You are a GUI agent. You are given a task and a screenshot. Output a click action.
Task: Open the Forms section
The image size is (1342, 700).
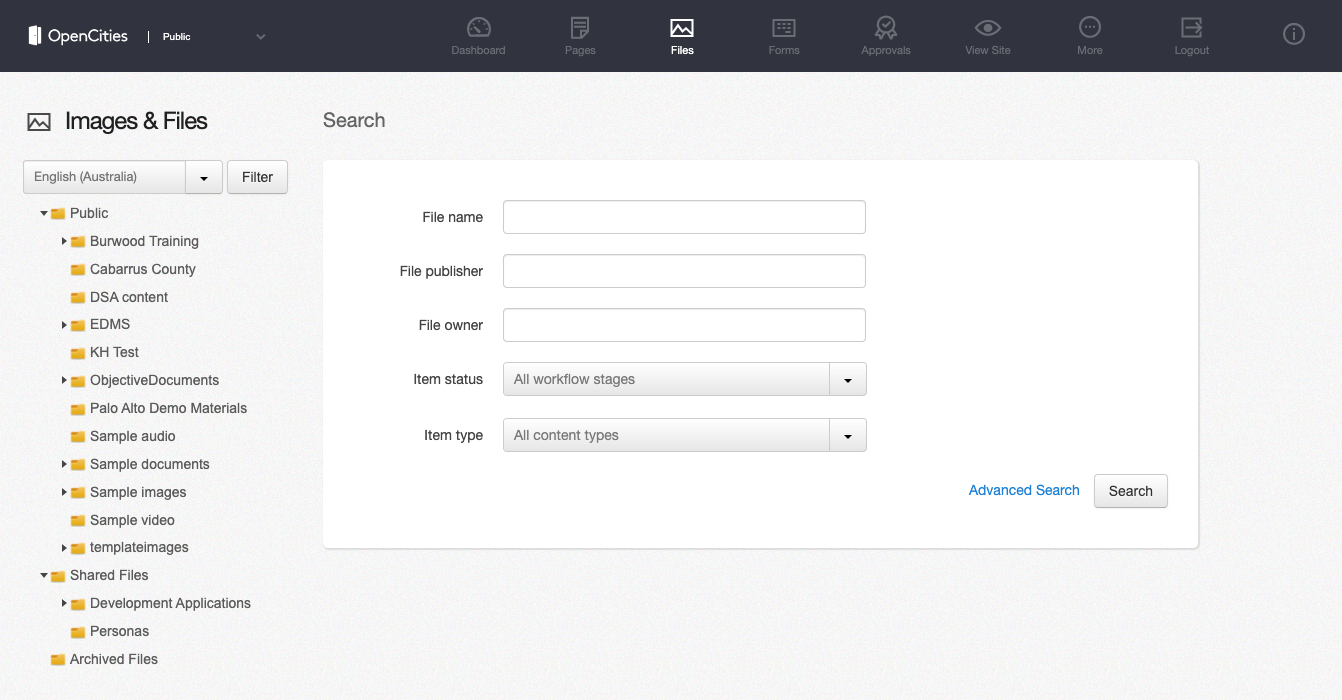coord(784,34)
